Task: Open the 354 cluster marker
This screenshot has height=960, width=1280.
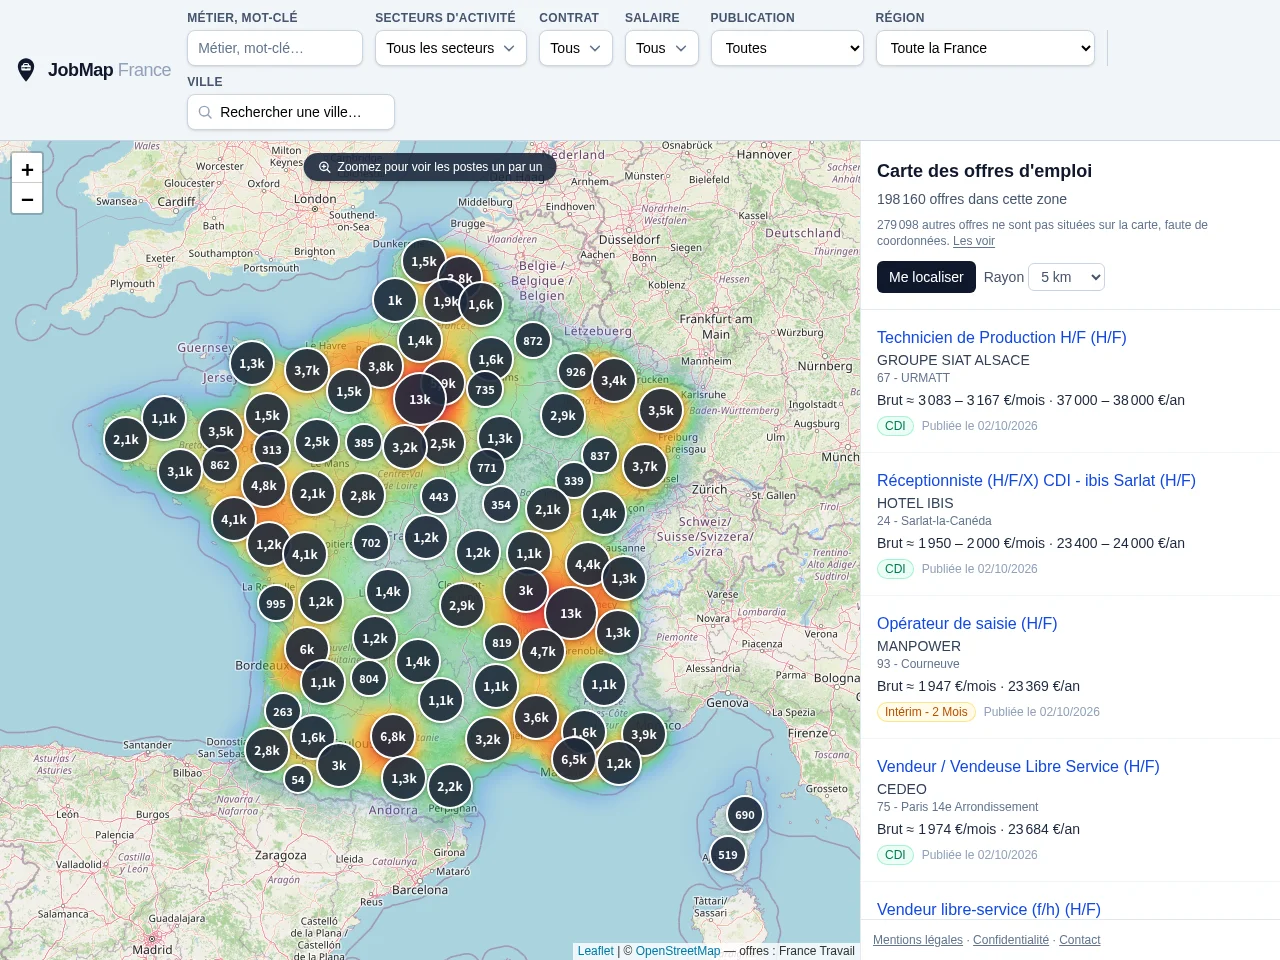Action: tap(501, 505)
